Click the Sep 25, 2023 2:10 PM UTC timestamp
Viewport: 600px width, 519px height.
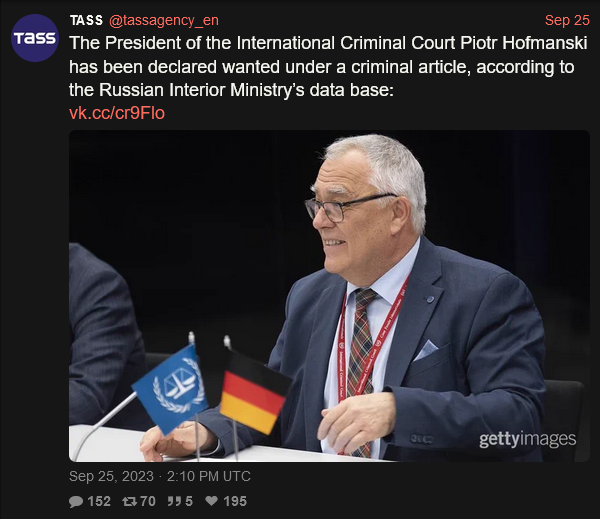tap(160, 477)
